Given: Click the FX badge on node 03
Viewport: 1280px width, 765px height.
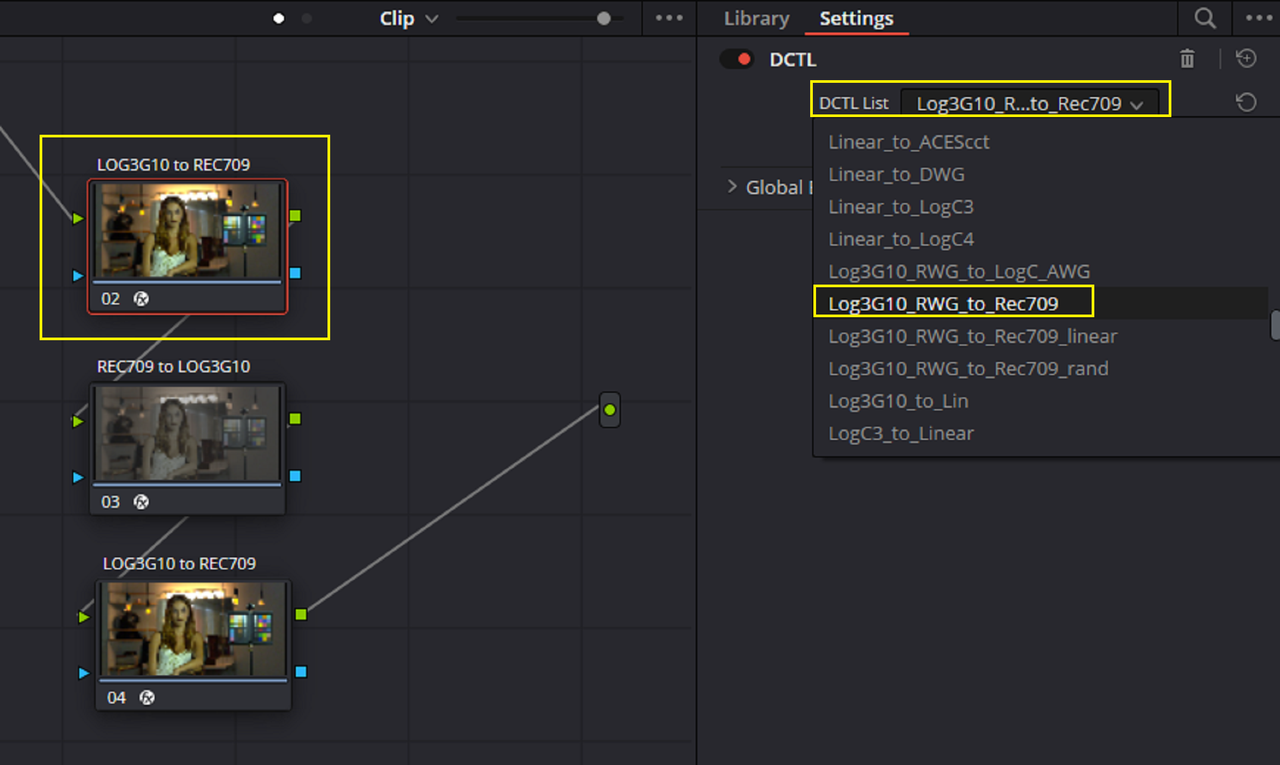Looking at the screenshot, I should click(x=141, y=501).
